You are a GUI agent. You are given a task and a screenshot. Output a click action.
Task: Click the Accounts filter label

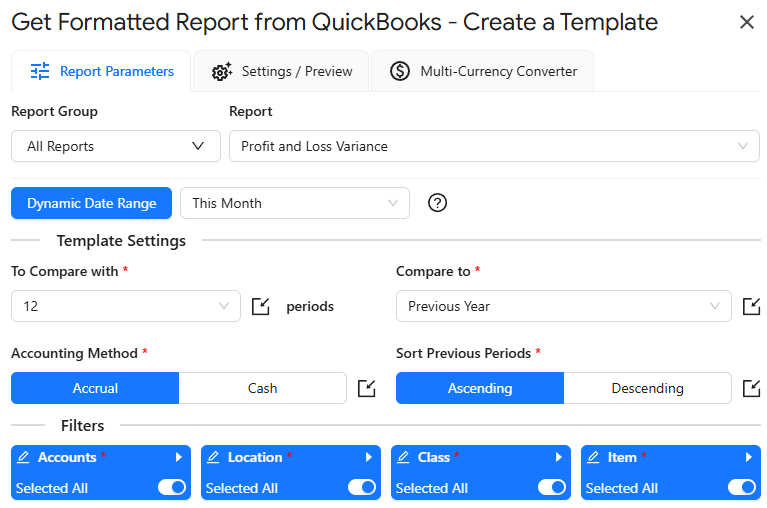tap(67, 457)
